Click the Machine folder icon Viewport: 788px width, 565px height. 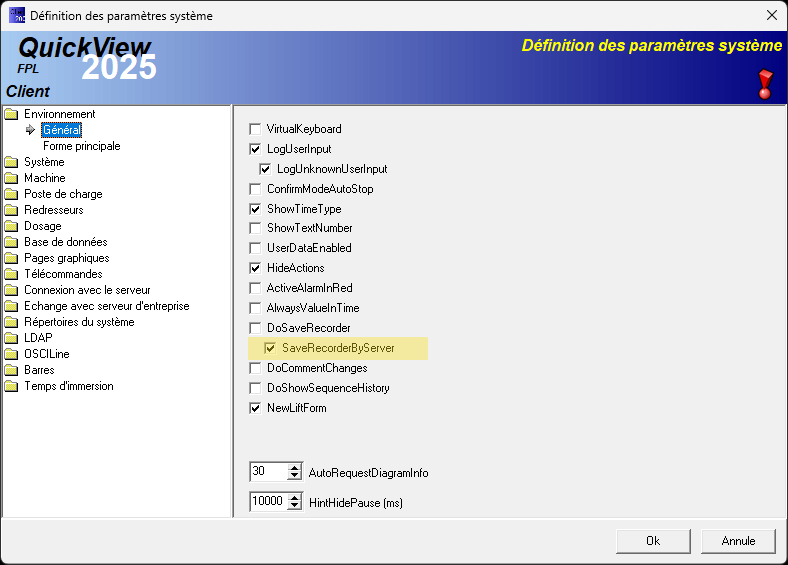tap(11, 178)
